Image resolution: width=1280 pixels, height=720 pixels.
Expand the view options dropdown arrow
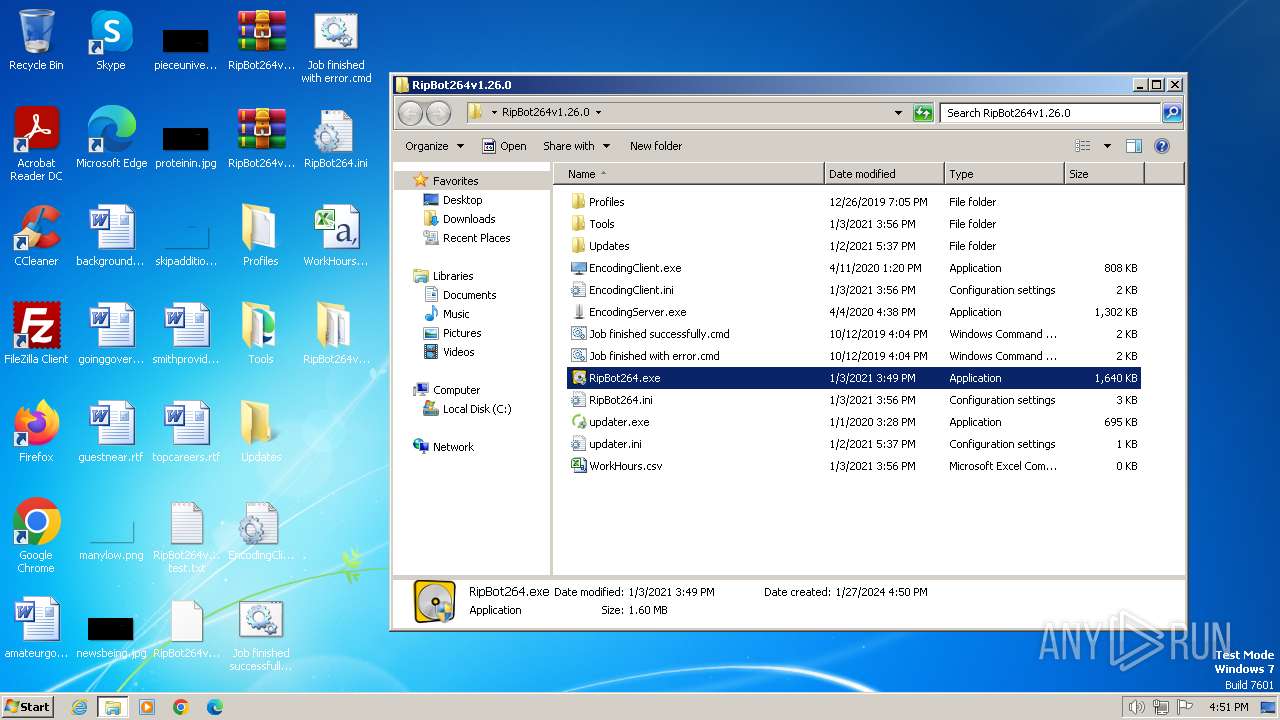point(1107,146)
